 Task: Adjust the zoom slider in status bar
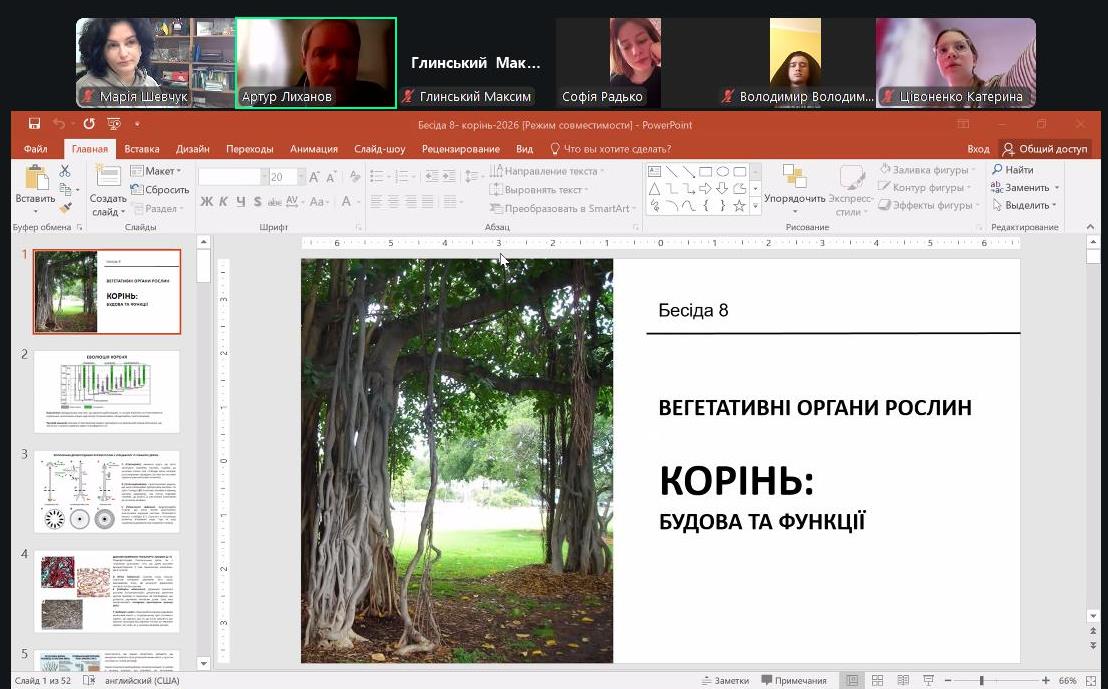(981, 681)
